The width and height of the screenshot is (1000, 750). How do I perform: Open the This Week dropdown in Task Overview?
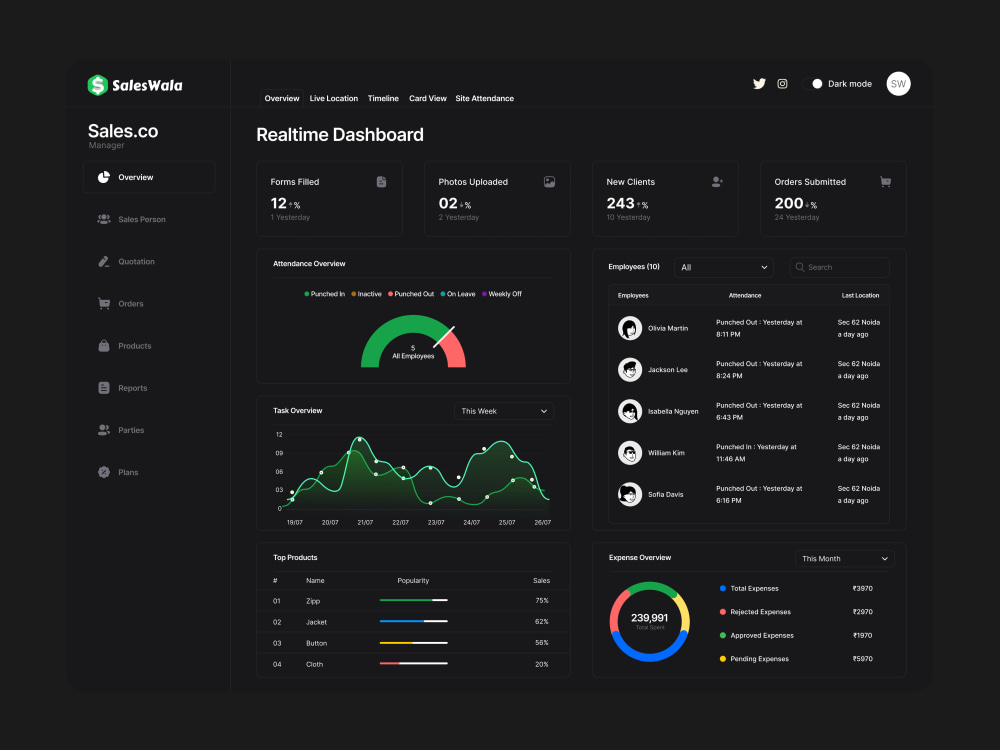[x=503, y=411]
